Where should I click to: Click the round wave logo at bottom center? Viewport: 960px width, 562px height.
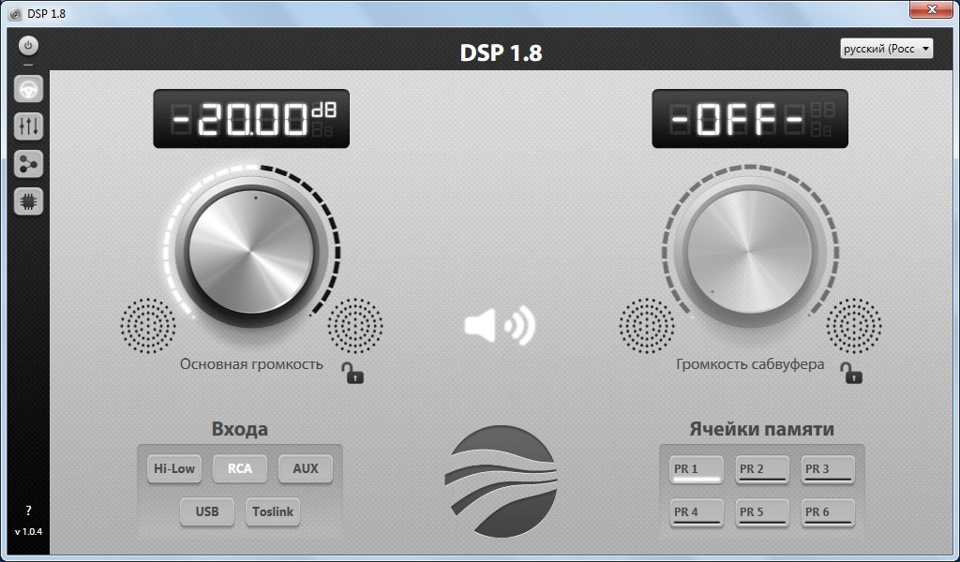pos(500,482)
